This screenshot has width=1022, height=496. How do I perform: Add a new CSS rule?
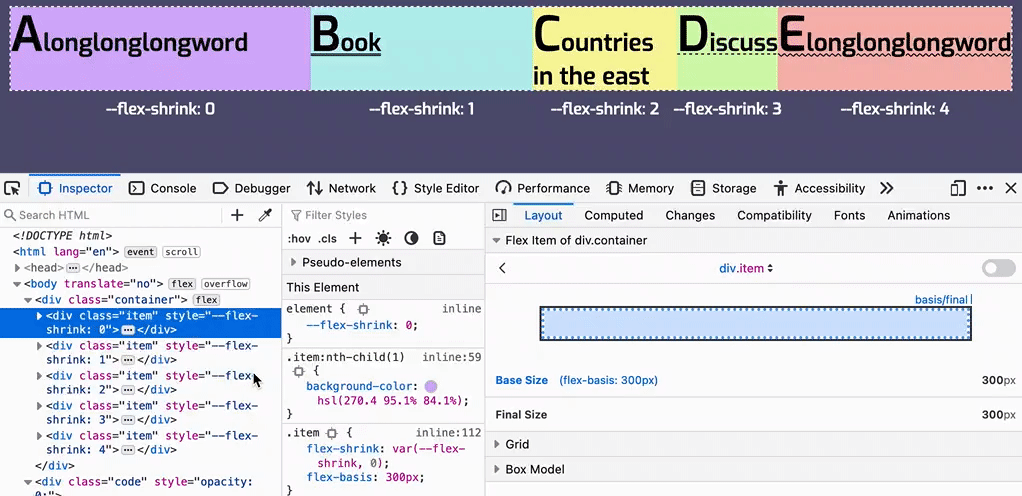pos(355,238)
